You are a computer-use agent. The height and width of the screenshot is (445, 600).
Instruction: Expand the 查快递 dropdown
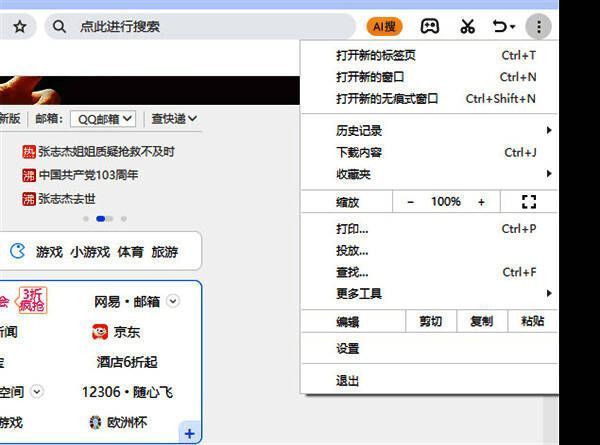tap(174, 119)
